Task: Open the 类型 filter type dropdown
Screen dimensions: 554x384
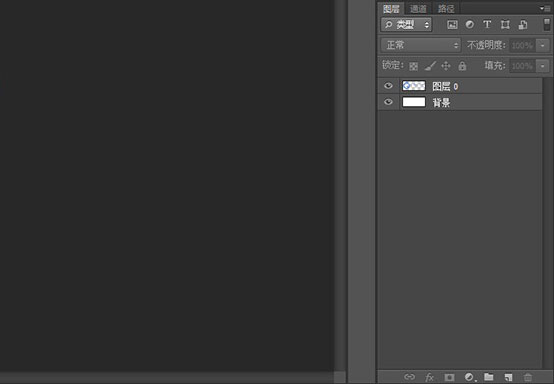Action: [x=406, y=24]
